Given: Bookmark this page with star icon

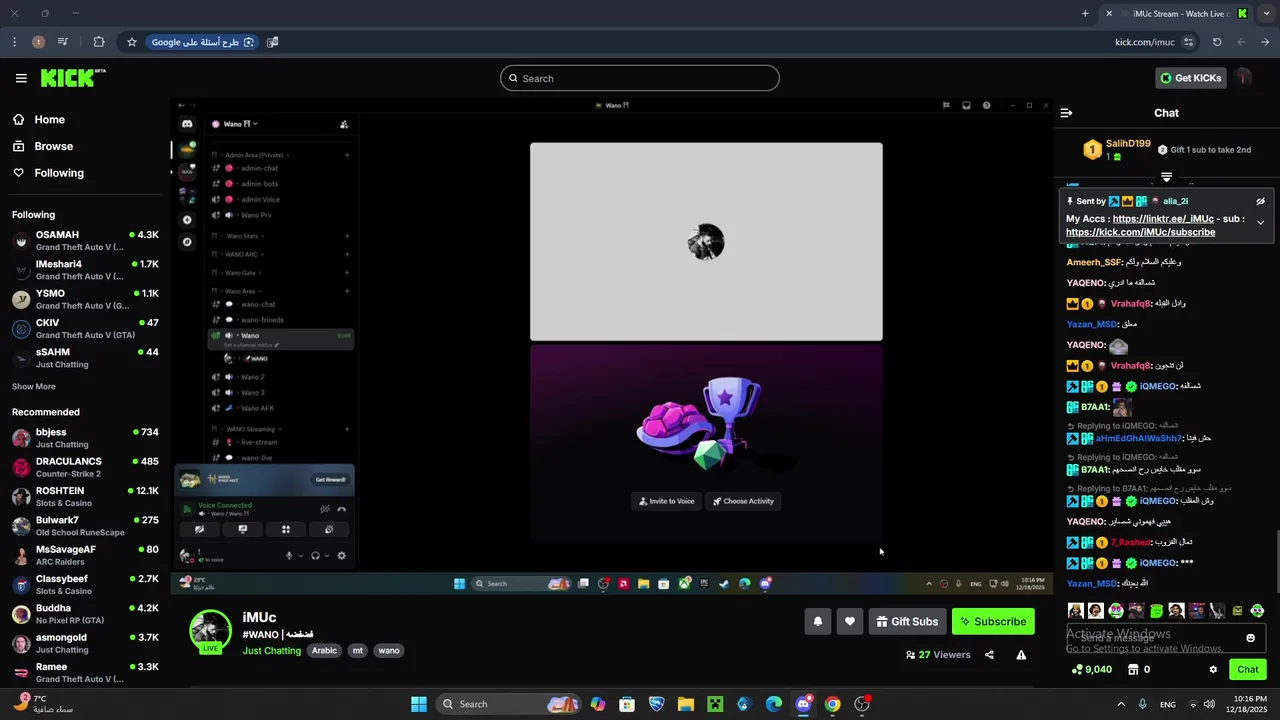Looking at the screenshot, I should [131, 42].
